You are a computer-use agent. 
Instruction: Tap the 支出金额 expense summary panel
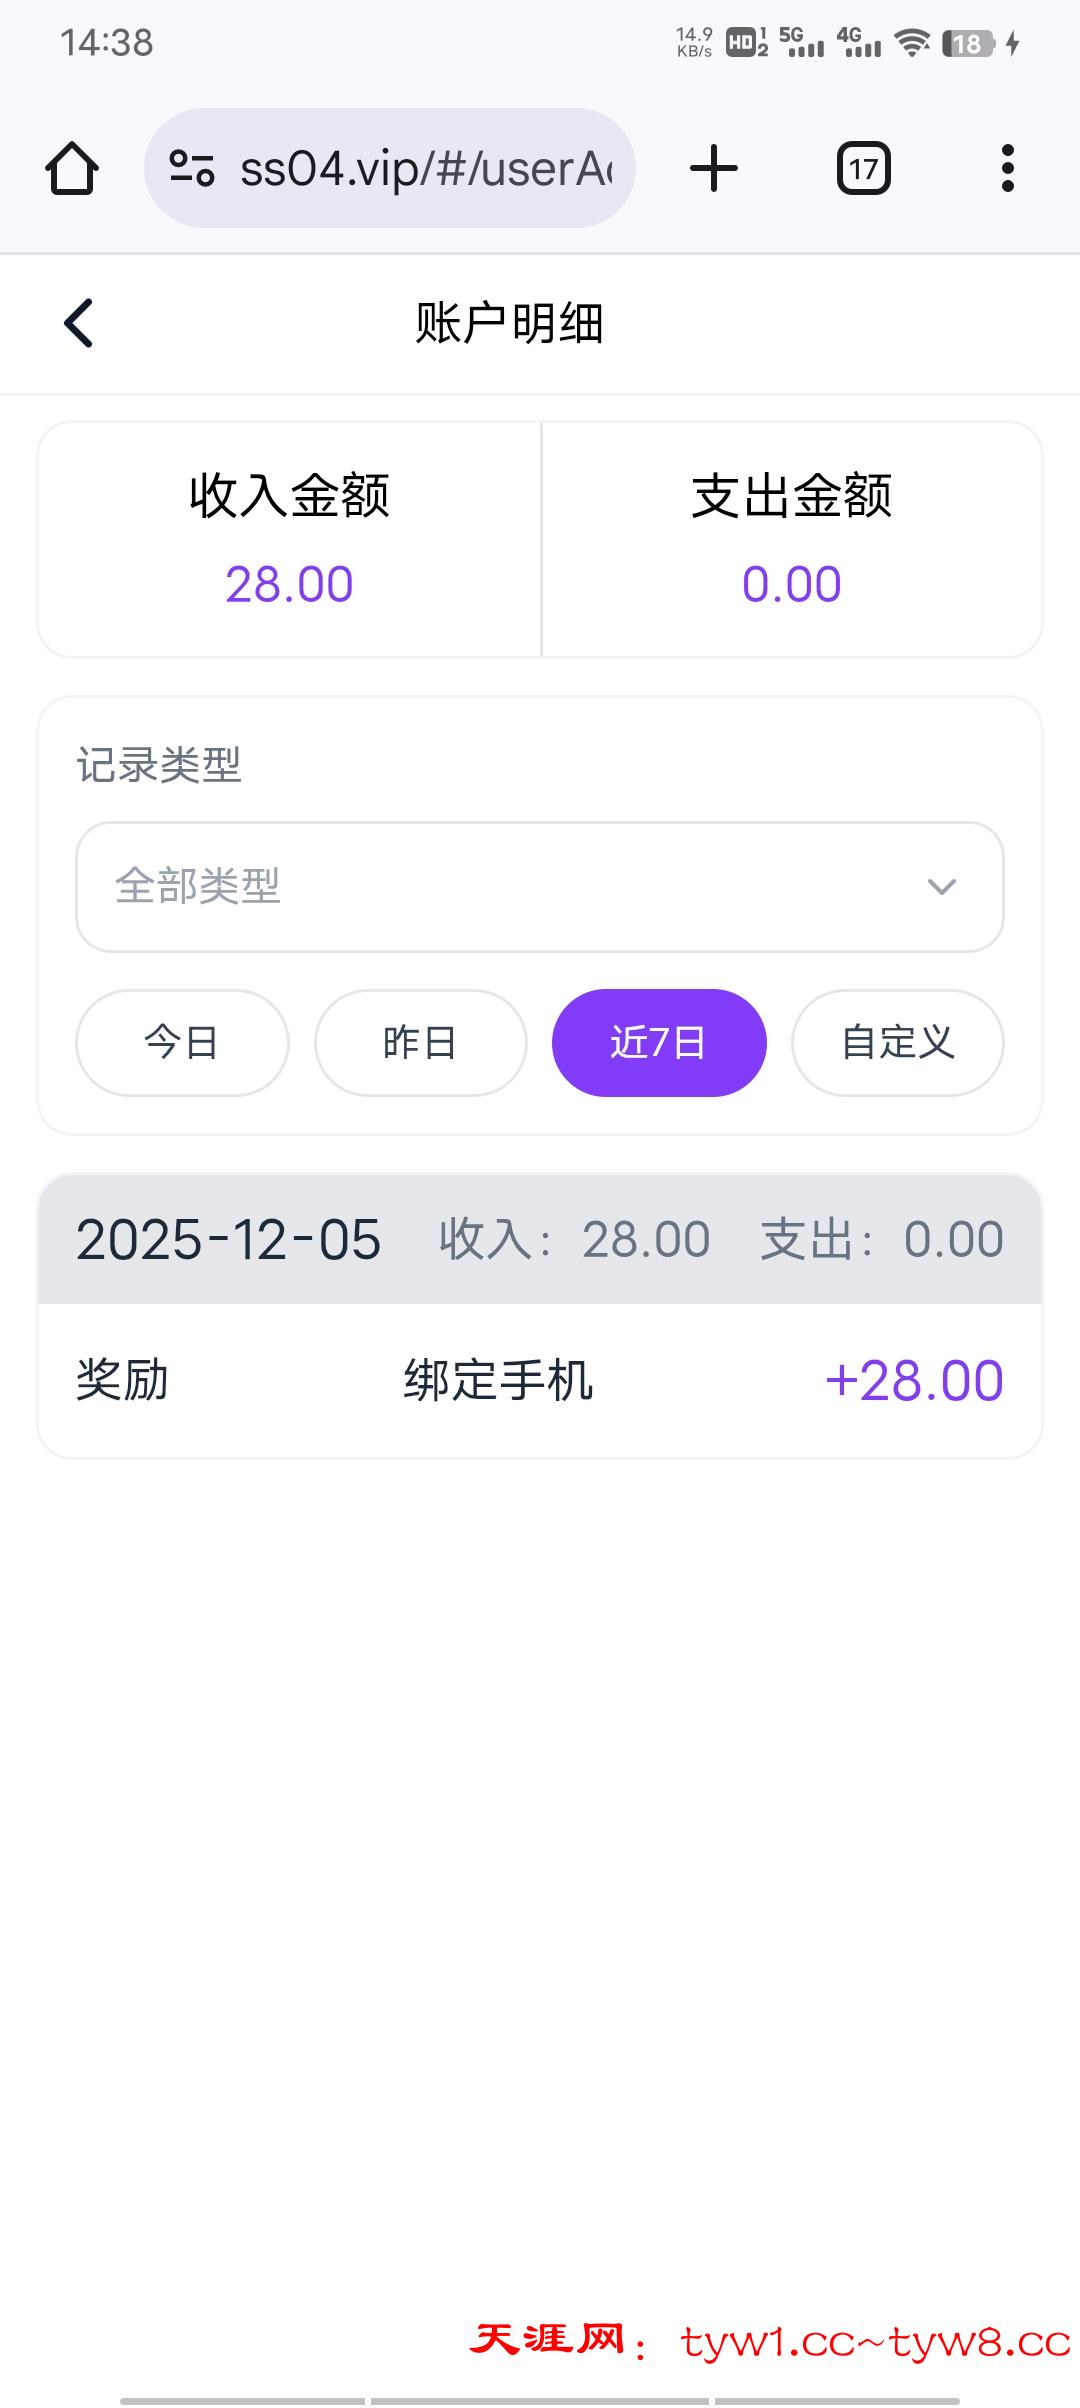792,540
